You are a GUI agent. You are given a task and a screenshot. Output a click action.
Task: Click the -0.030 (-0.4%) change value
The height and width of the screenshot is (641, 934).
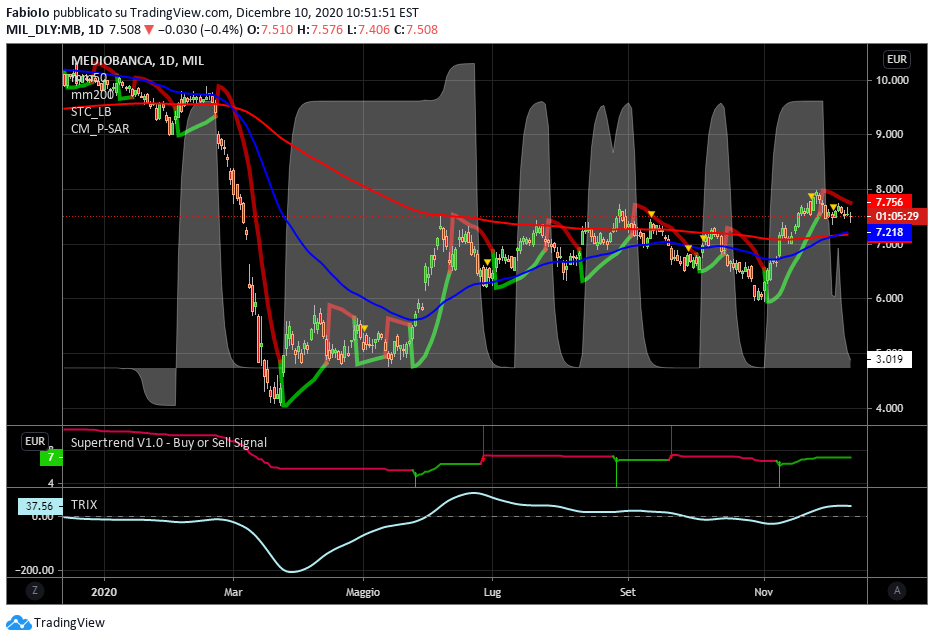click(200, 30)
